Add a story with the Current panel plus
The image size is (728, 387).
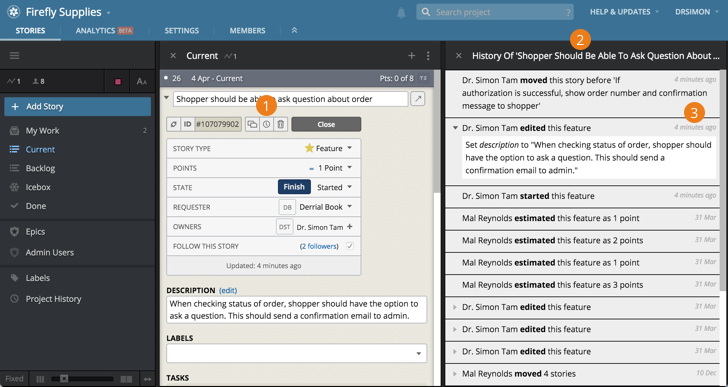click(411, 56)
